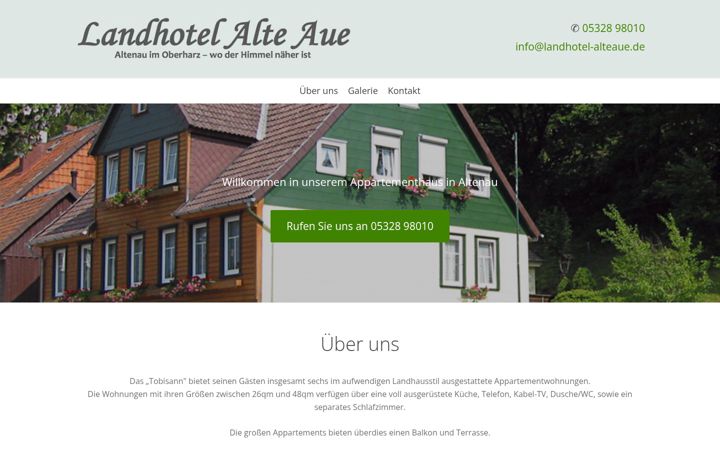Click the green Rufen Sie uns an button
The height and width of the screenshot is (450, 720).
pos(360,226)
